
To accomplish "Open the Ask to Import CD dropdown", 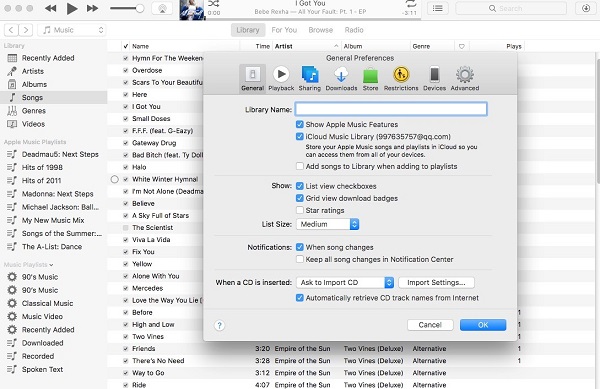I will [x=345, y=283].
